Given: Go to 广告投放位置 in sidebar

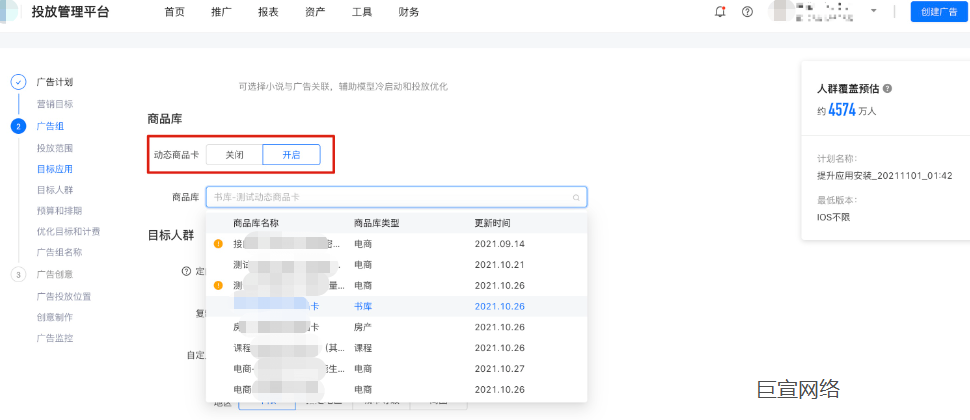Looking at the screenshot, I should [64, 296].
